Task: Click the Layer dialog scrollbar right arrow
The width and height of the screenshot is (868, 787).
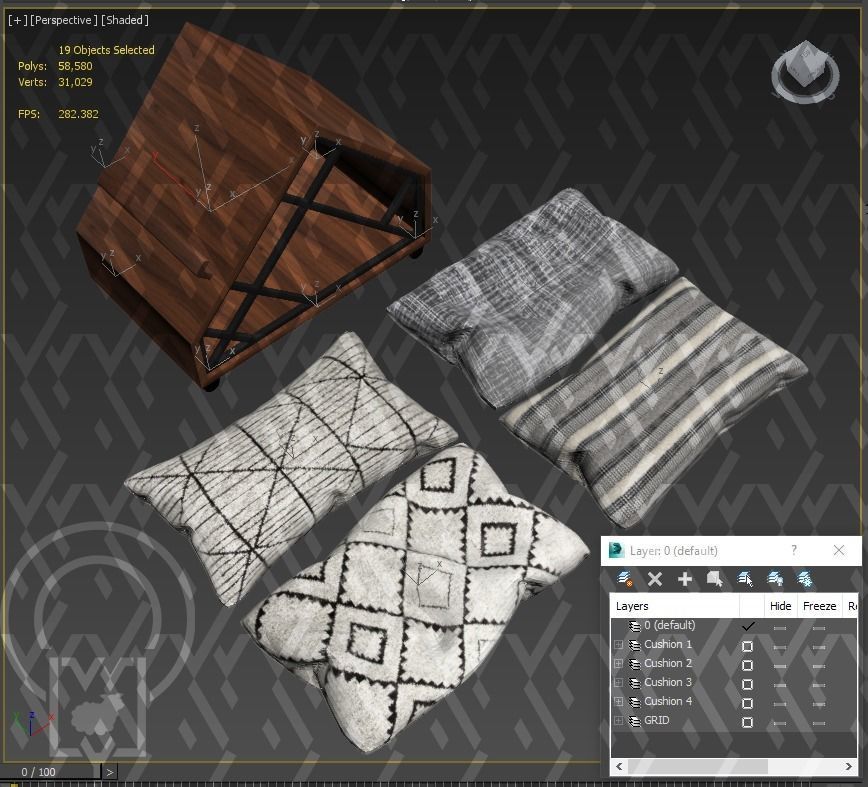Action: (x=849, y=767)
